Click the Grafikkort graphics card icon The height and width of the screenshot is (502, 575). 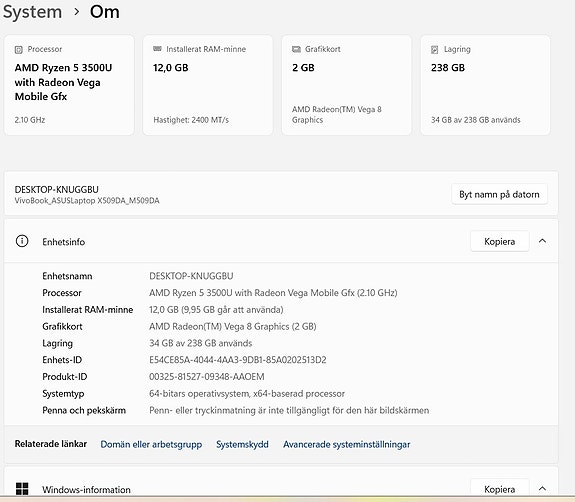[x=296, y=49]
